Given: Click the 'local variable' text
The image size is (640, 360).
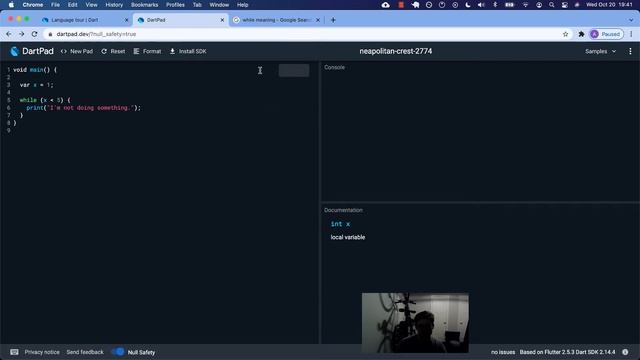Looking at the screenshot, I should 348,237.
